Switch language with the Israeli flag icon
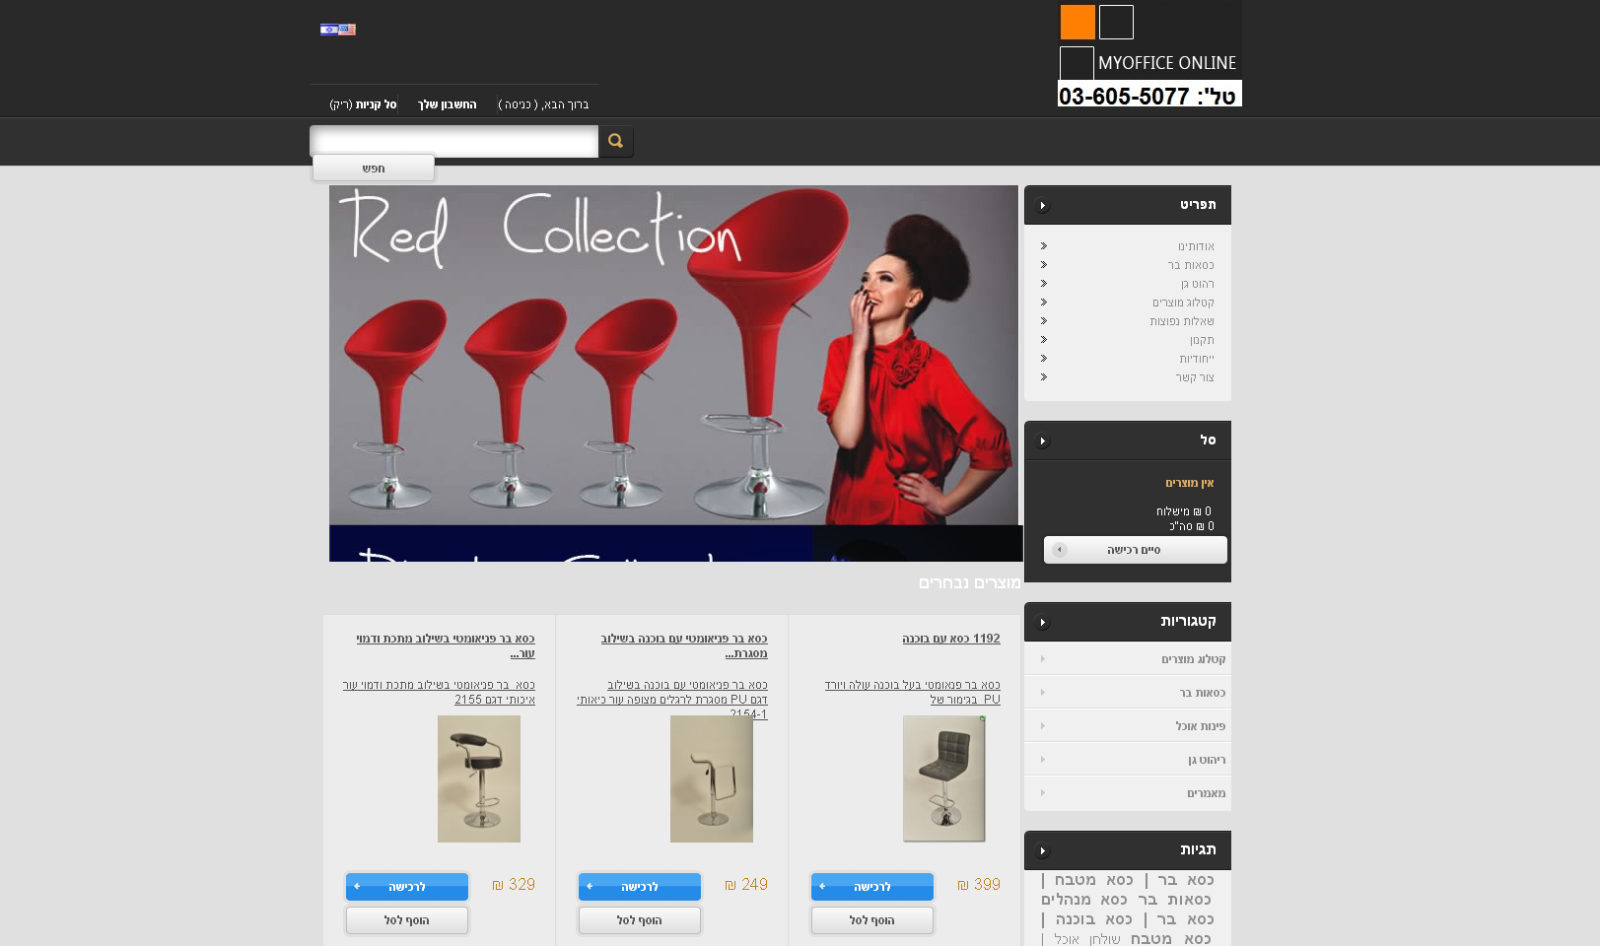Image resolution: width=1600 pixels, height=946 pixels. 328,30
